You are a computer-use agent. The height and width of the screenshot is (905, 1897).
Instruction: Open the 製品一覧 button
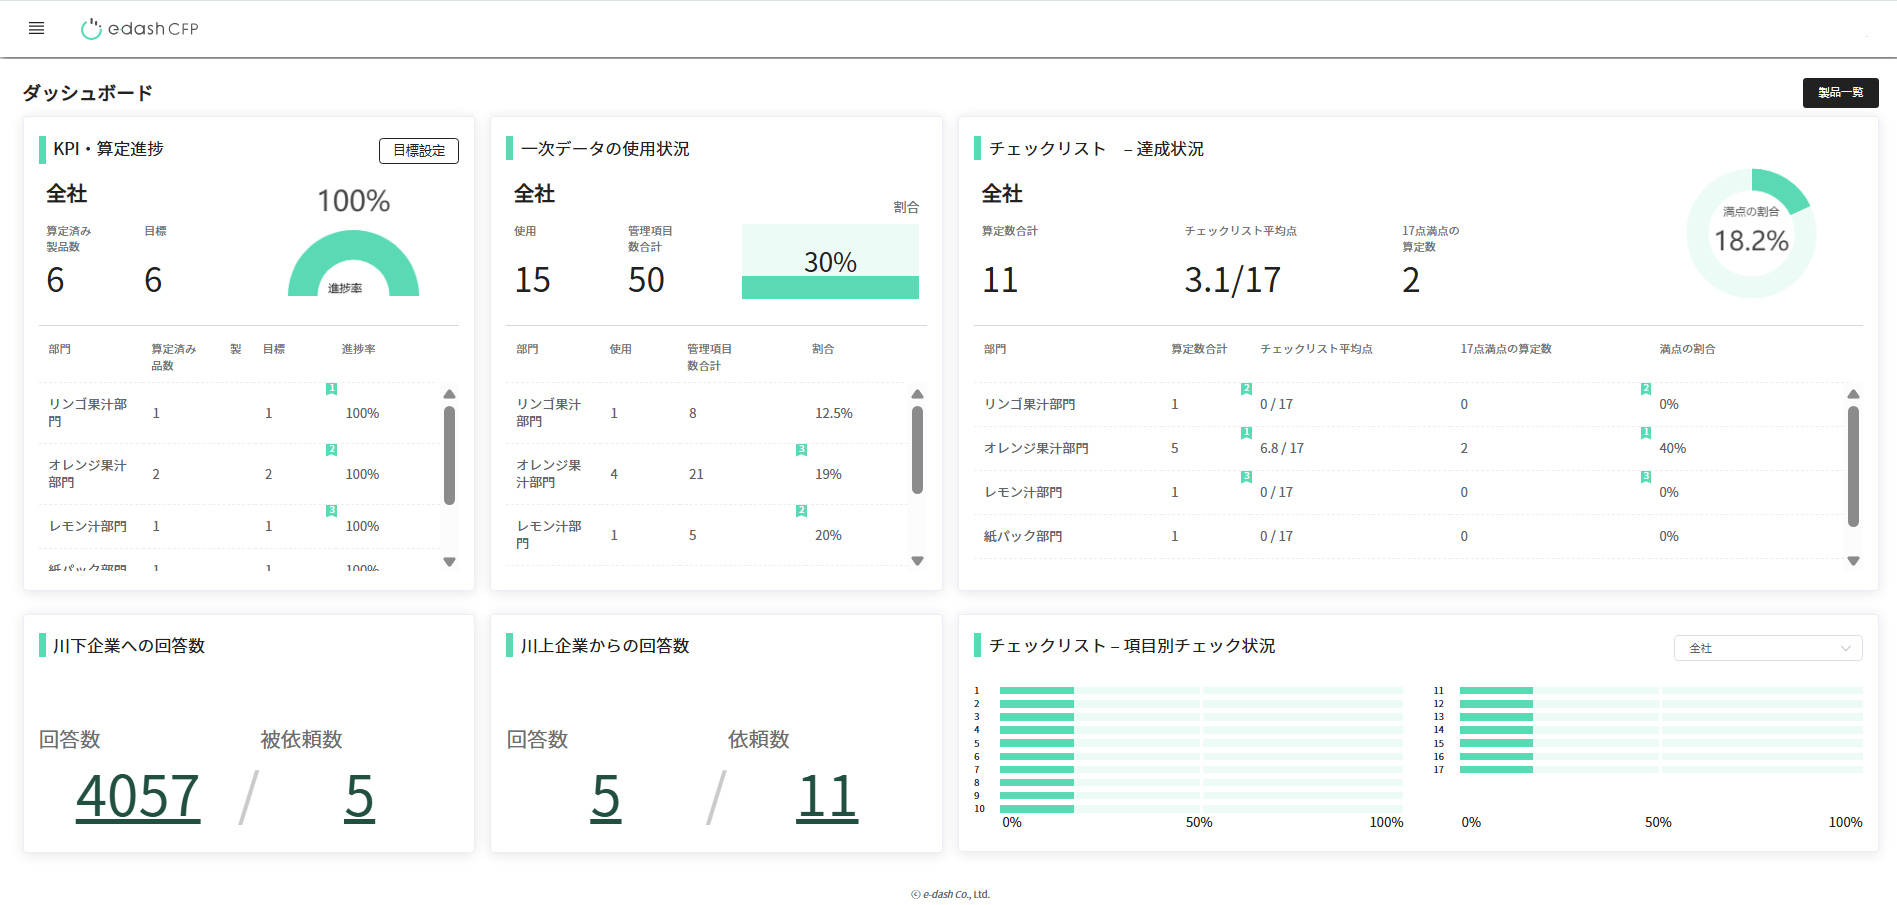pos(1840,92)
